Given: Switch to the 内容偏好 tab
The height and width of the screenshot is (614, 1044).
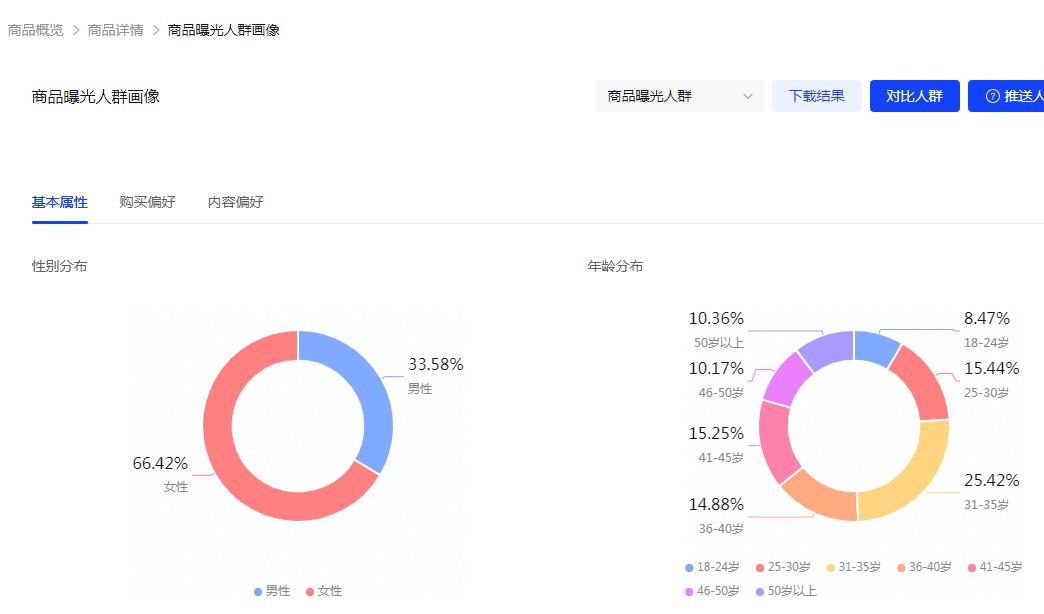Looking at the screenshot, I should (236, 202).
